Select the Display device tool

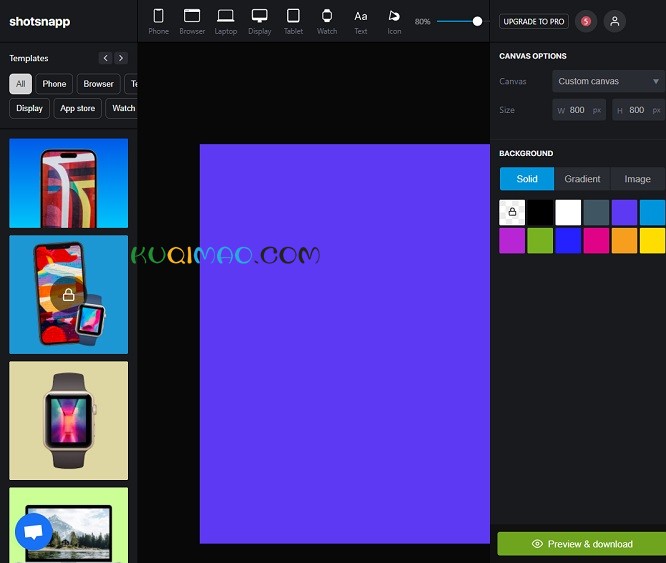260,22
